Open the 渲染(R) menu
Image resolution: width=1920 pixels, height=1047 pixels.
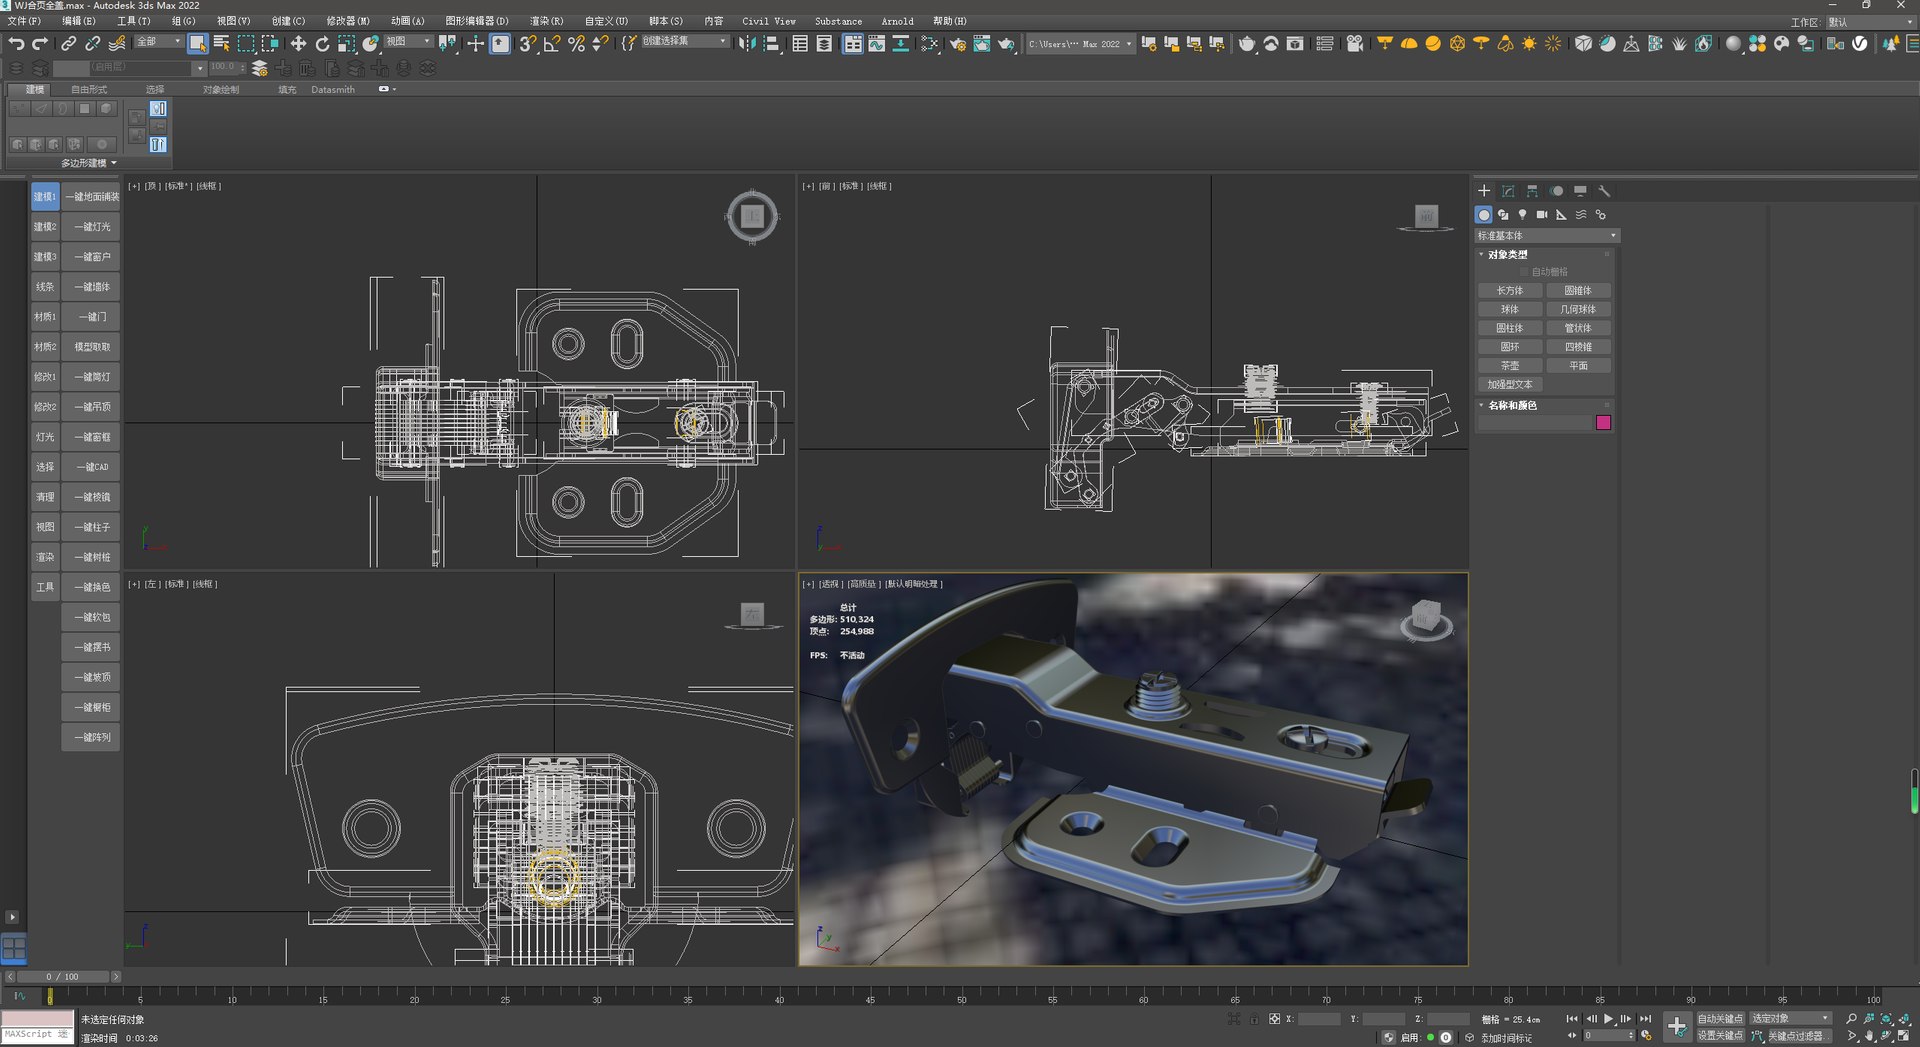546,21
